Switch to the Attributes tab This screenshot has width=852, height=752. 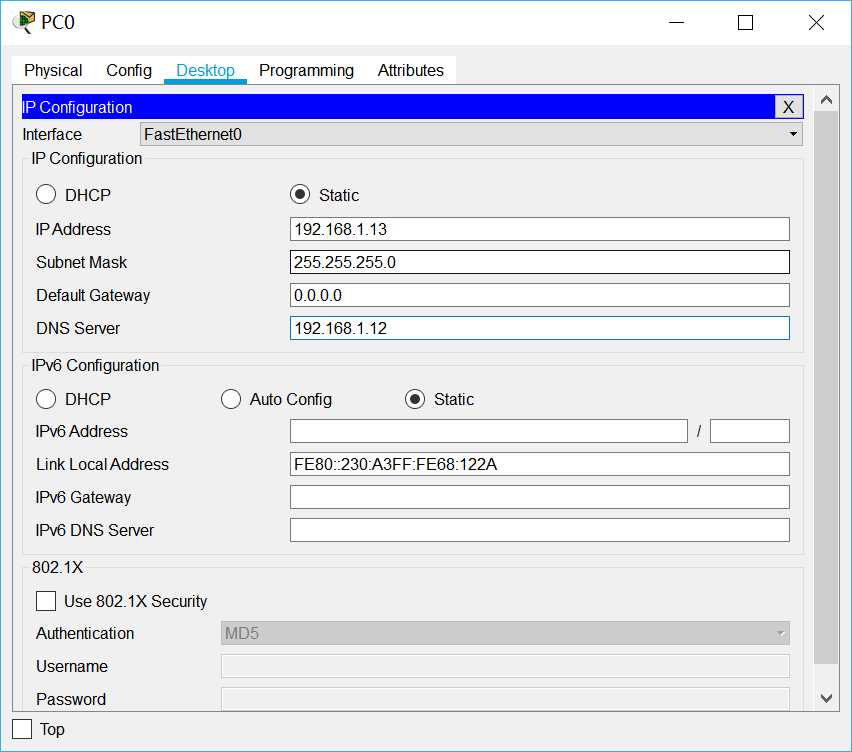click(x=411, y=71)
